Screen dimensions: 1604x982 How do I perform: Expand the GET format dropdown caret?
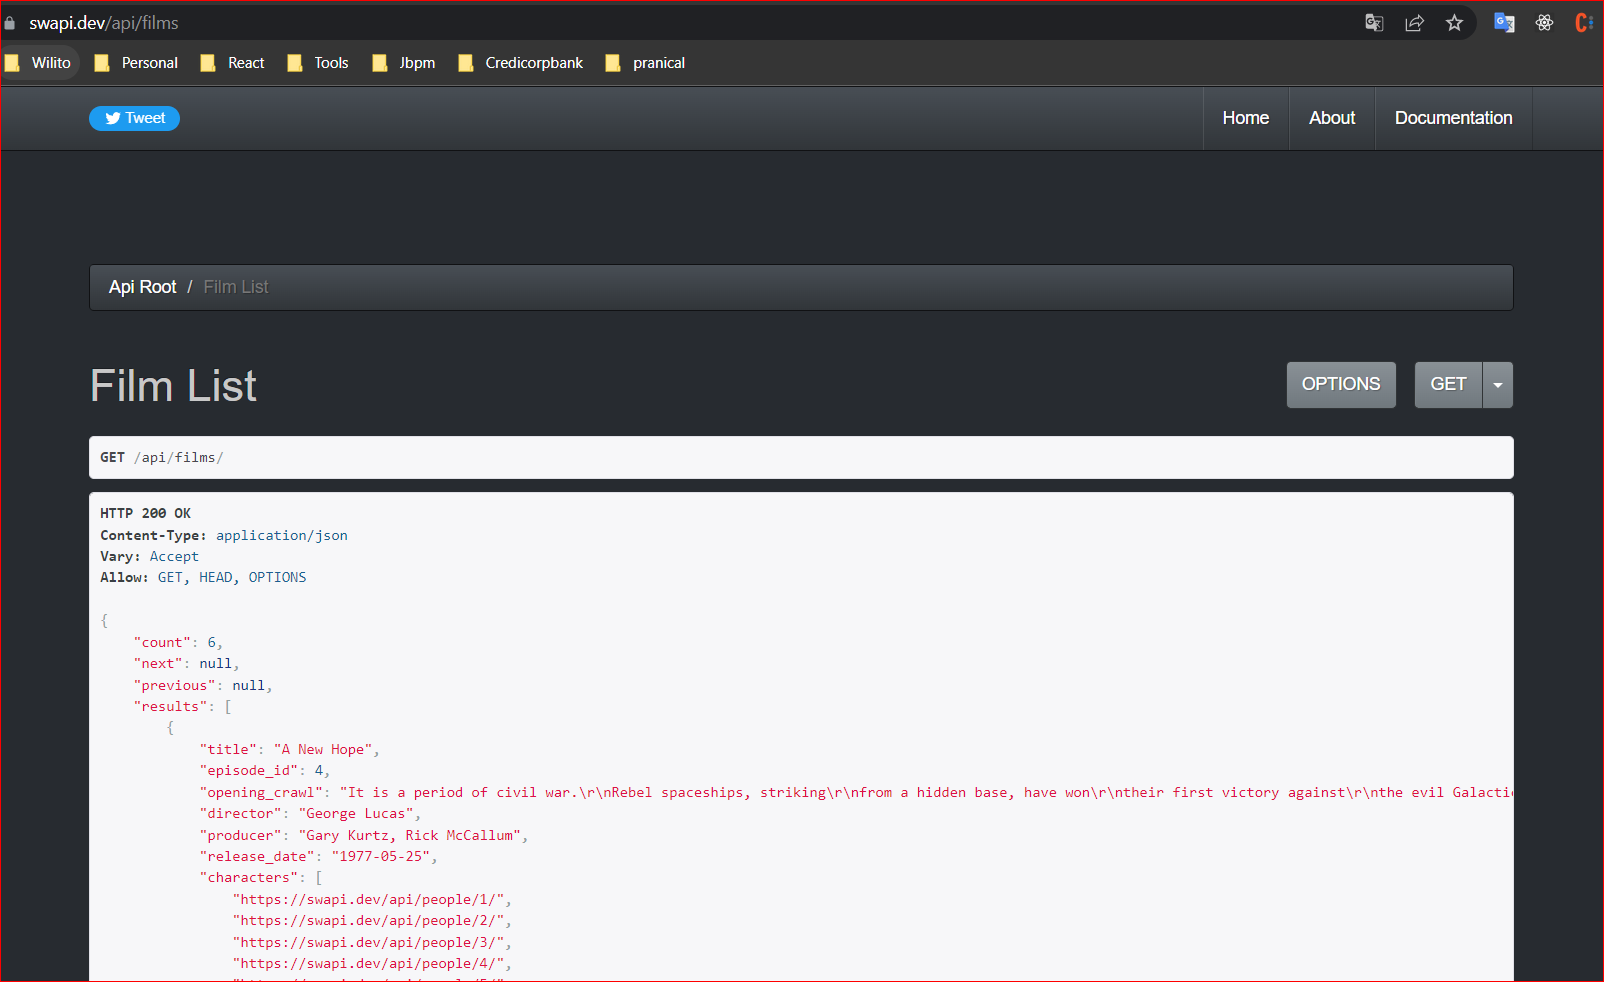(1498, 385)
